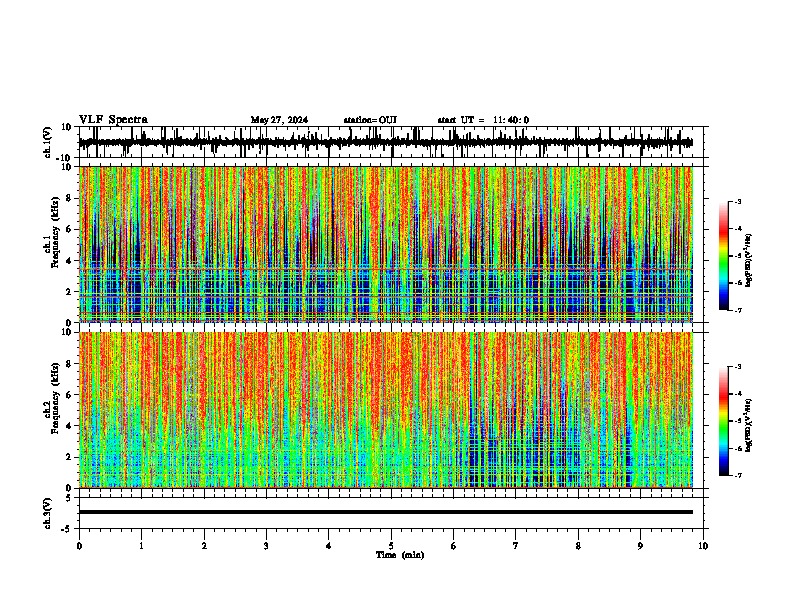Image resolution: width=792 pixels, height=612 pixels.
Task: Click time-axis tick label '8'
Action: (x=578, y=545)
